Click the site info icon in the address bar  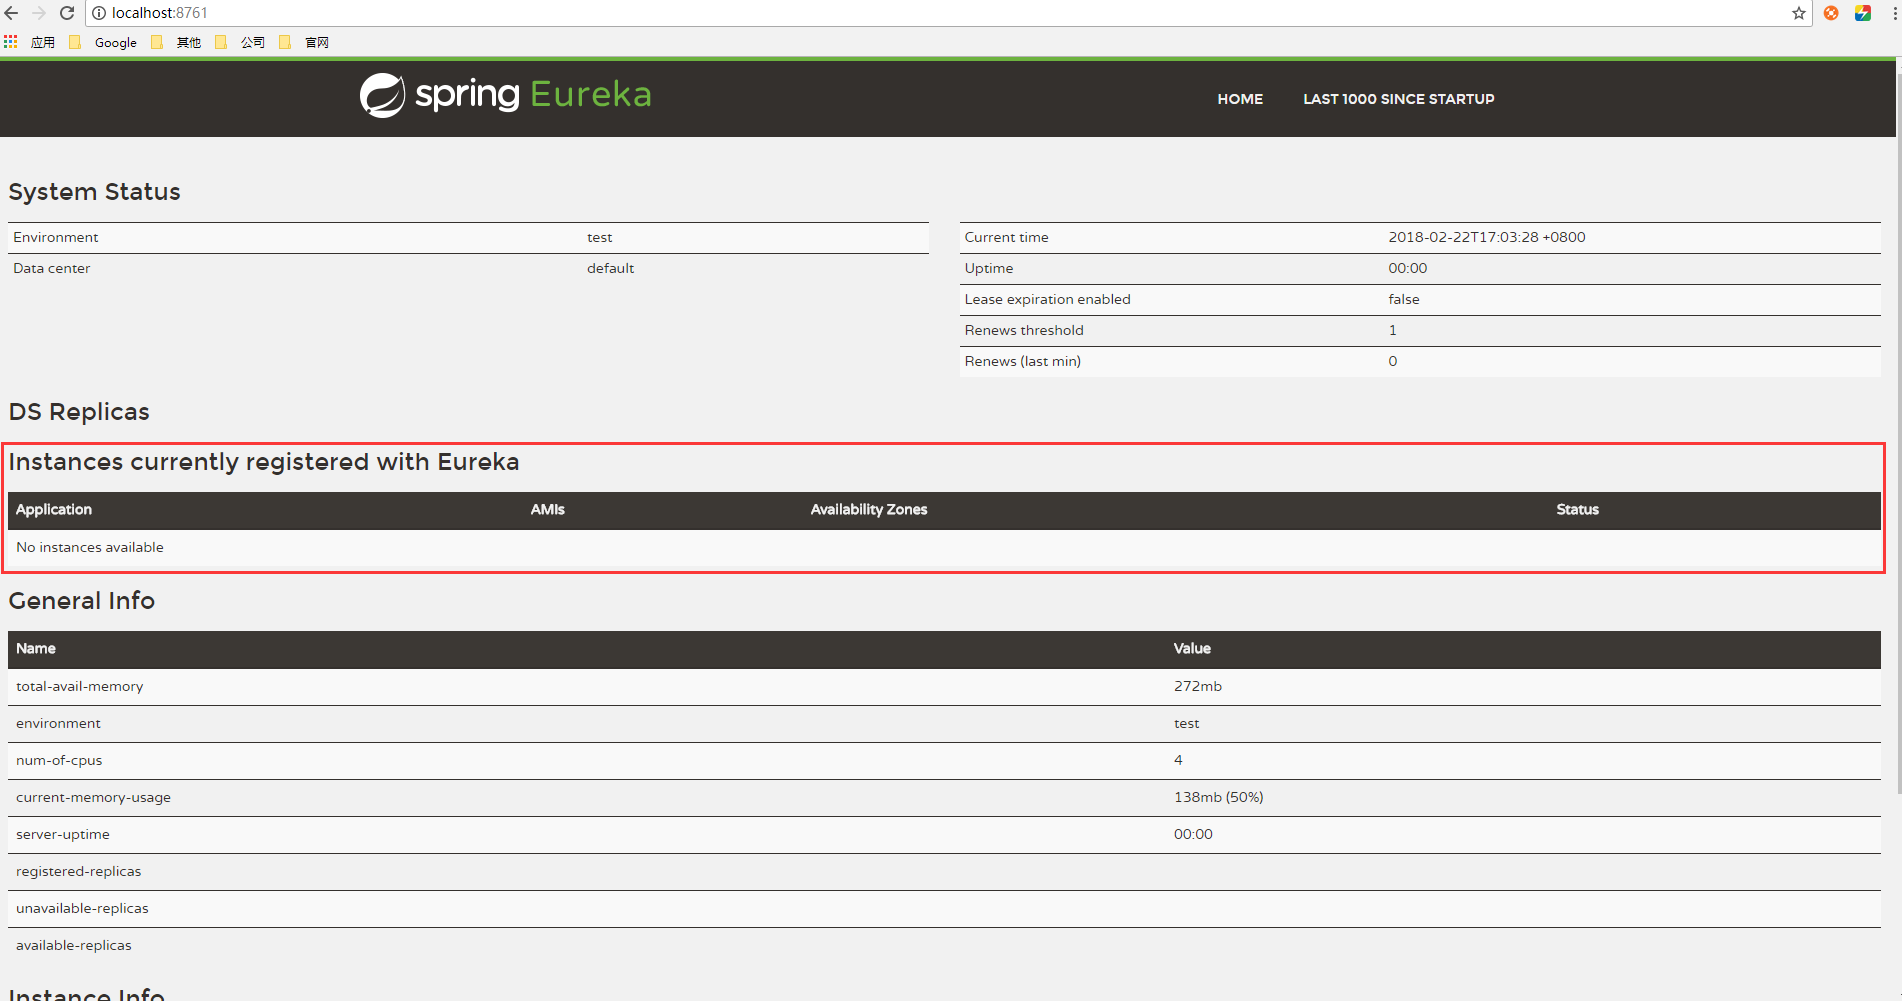[99, 13]
